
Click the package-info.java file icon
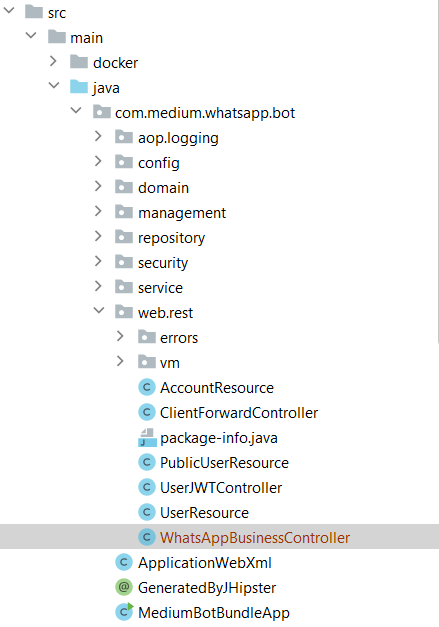147,437
